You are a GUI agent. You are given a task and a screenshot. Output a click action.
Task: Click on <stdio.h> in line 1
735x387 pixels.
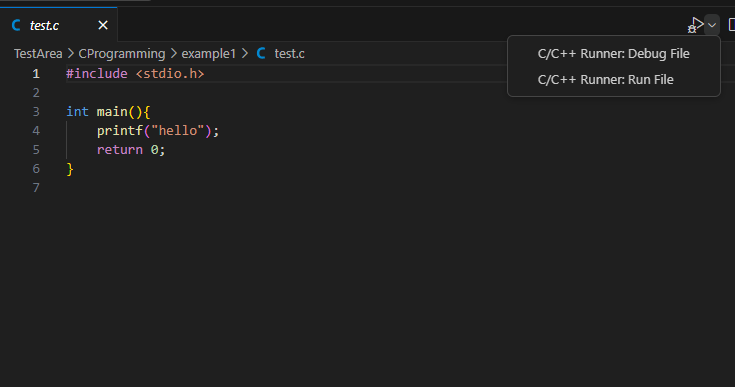(170, 74)
